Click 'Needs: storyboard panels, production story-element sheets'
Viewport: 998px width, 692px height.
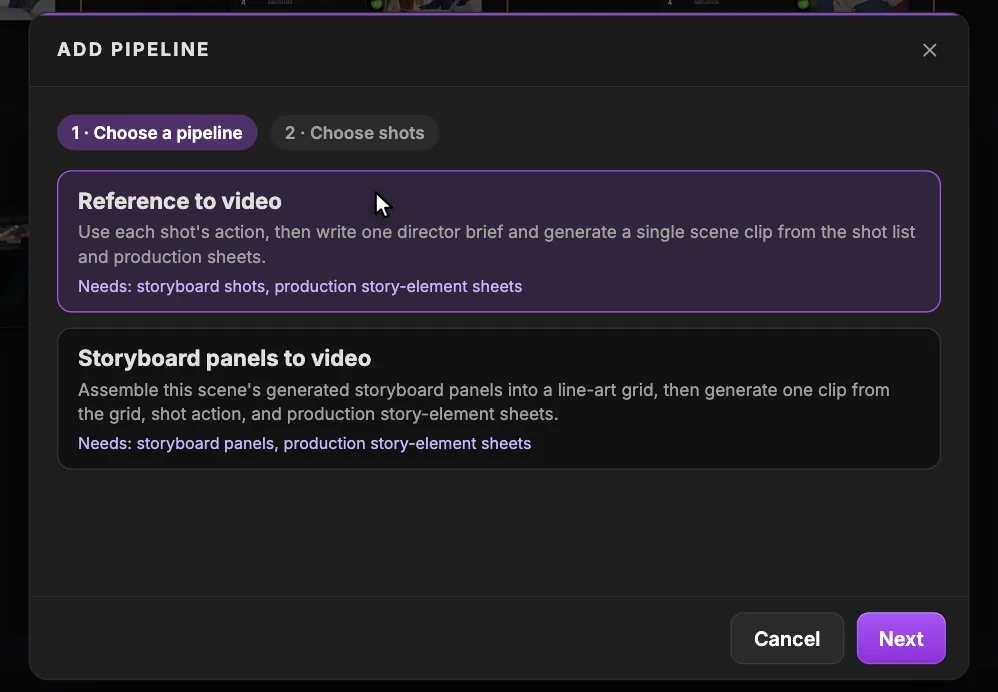[x=304, y=443]
